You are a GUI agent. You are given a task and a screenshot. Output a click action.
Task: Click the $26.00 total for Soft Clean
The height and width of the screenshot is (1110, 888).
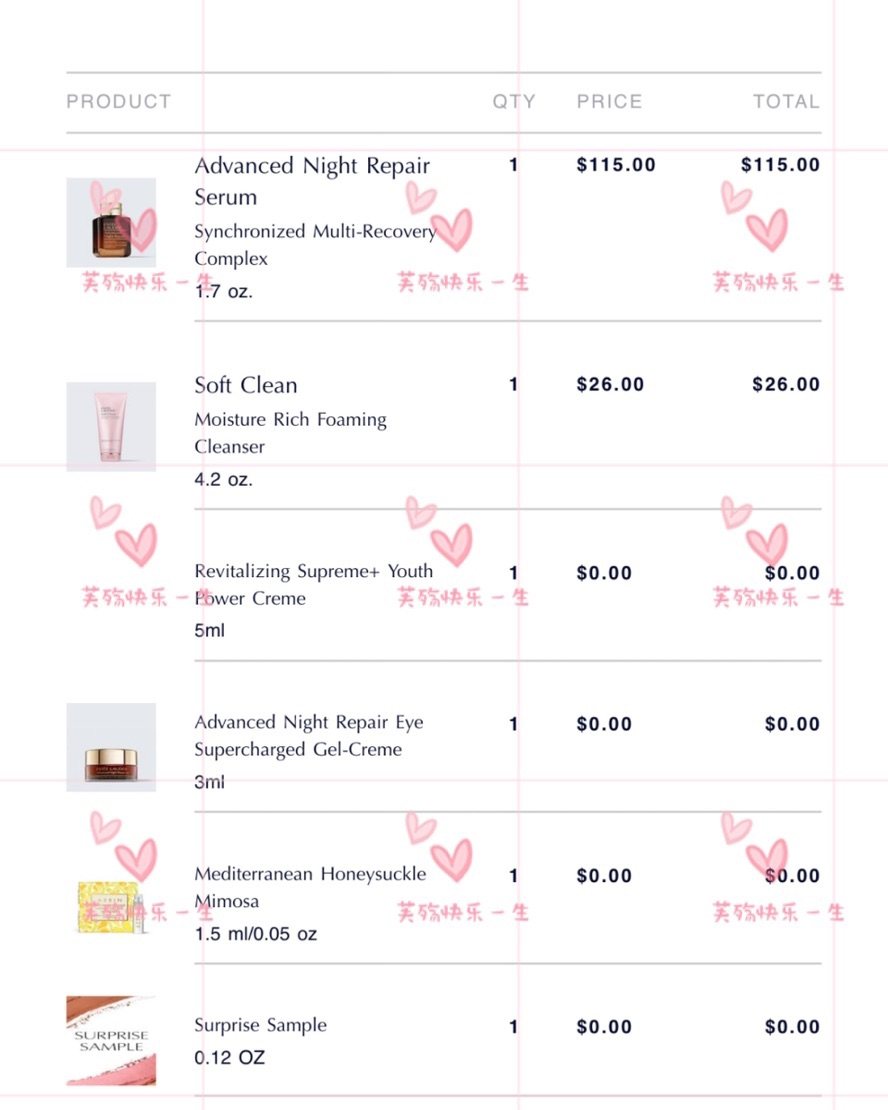786,384
